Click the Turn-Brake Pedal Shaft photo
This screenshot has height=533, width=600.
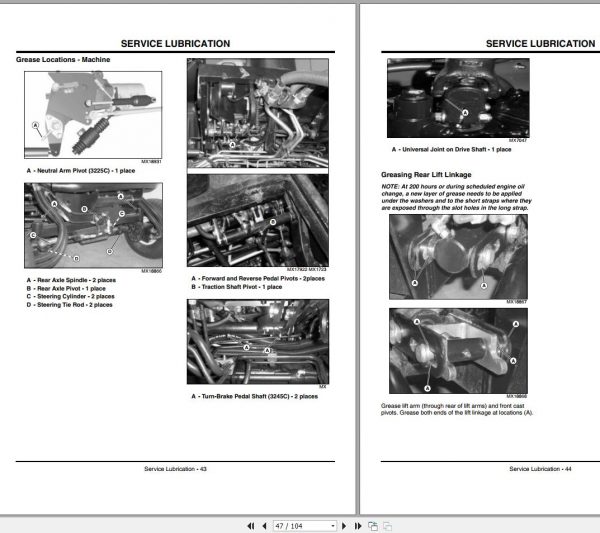(258, 342)
